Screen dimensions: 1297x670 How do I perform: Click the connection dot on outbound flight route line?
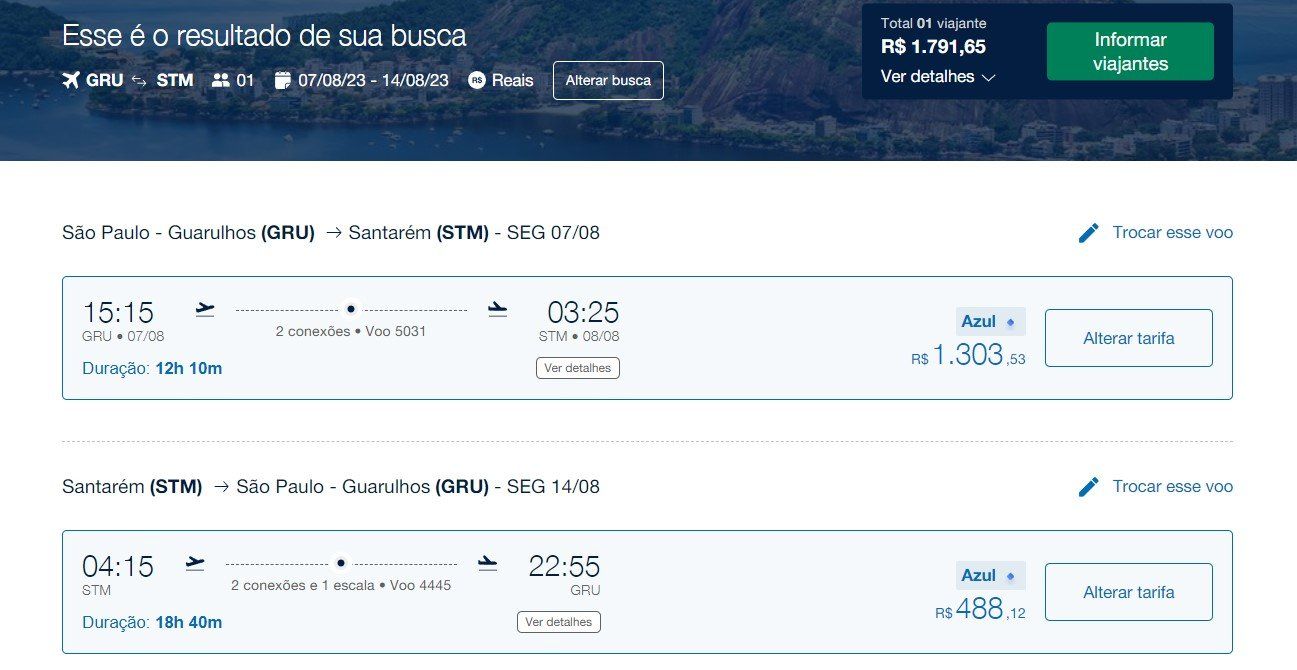351,310
